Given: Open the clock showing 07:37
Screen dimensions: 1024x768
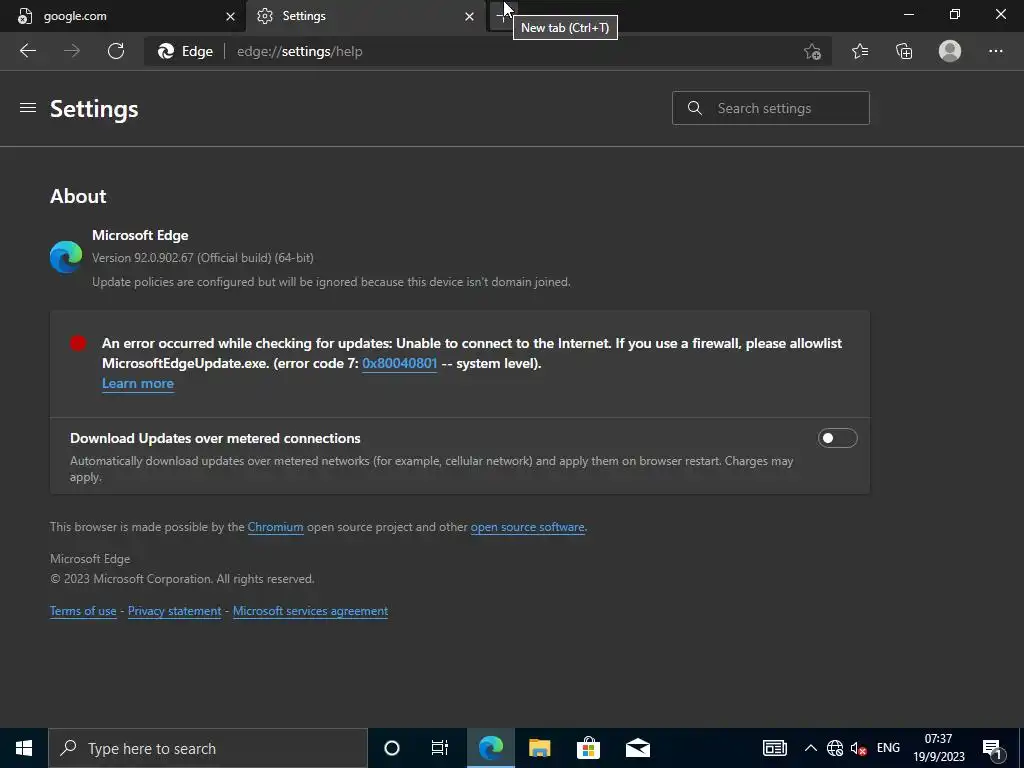Looking at the screenshot, I should click(x=938, y=748).
